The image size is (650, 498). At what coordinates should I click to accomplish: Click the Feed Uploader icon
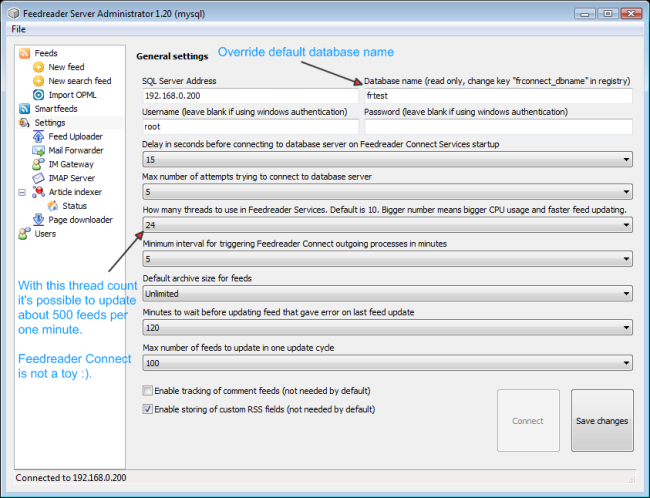(39, 137)
